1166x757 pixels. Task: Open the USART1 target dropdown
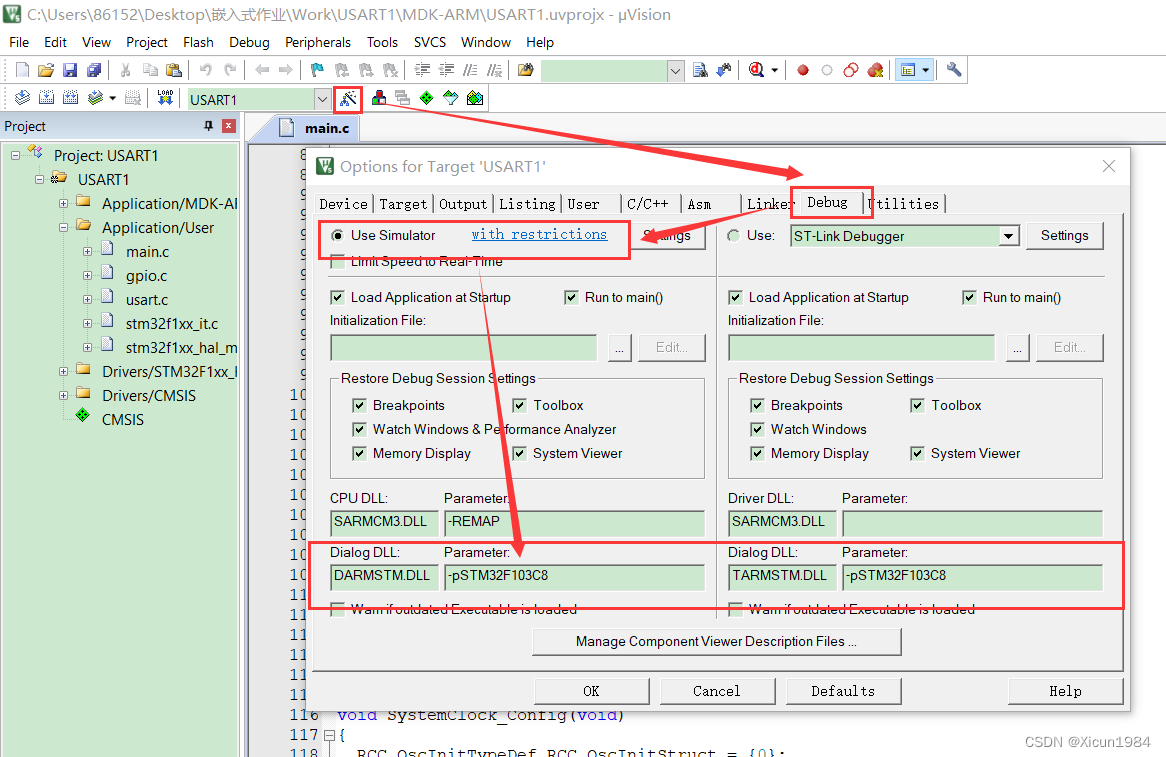click(x=322, y=99)
